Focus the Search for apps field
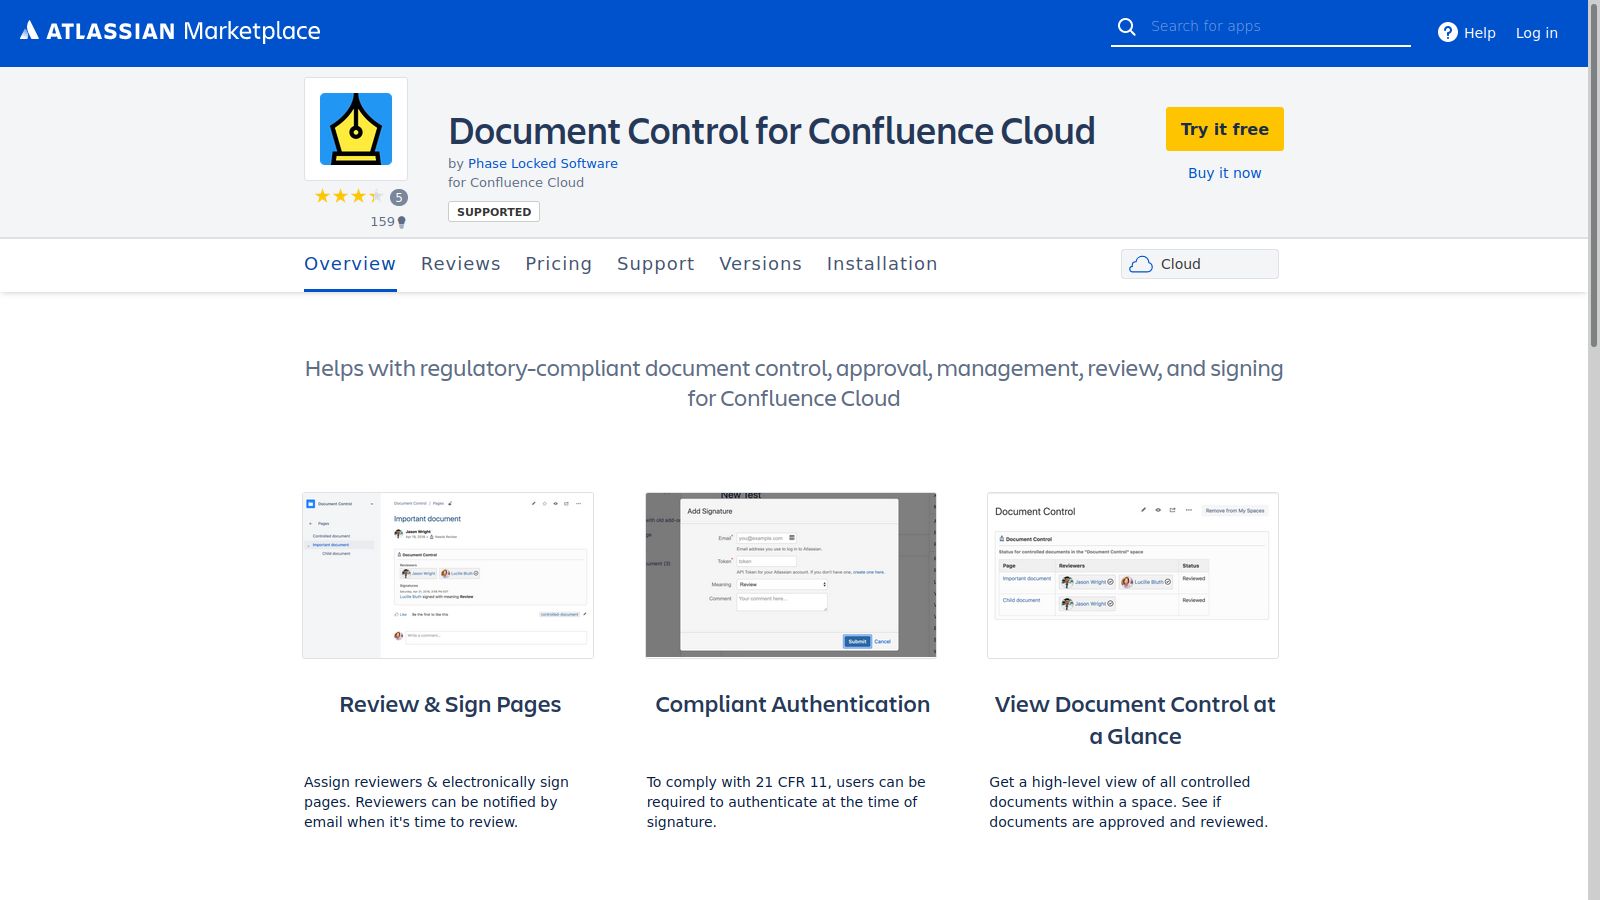The width and height of the screenshot is (1600, 900). pos(1278,26)
